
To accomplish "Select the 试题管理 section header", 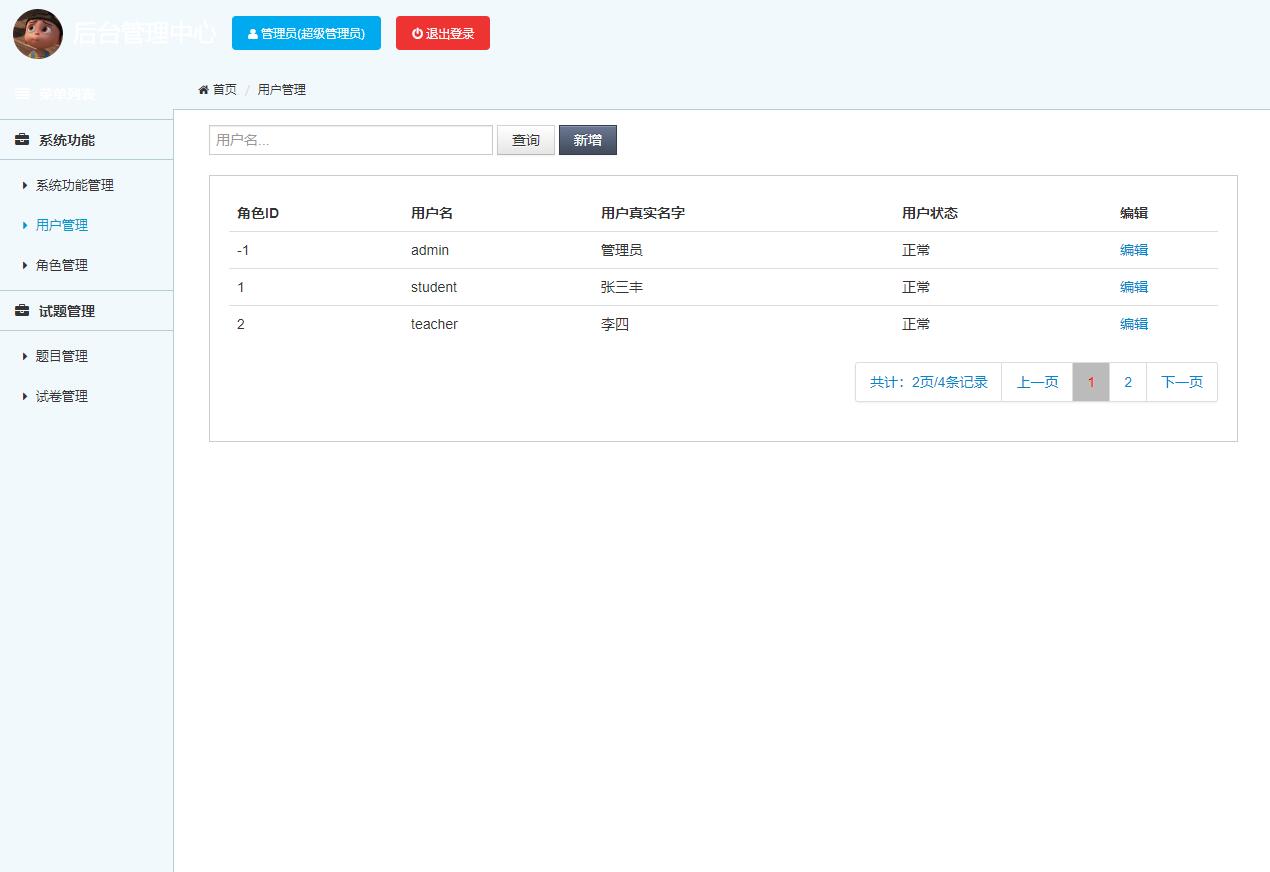I will 63,310.
